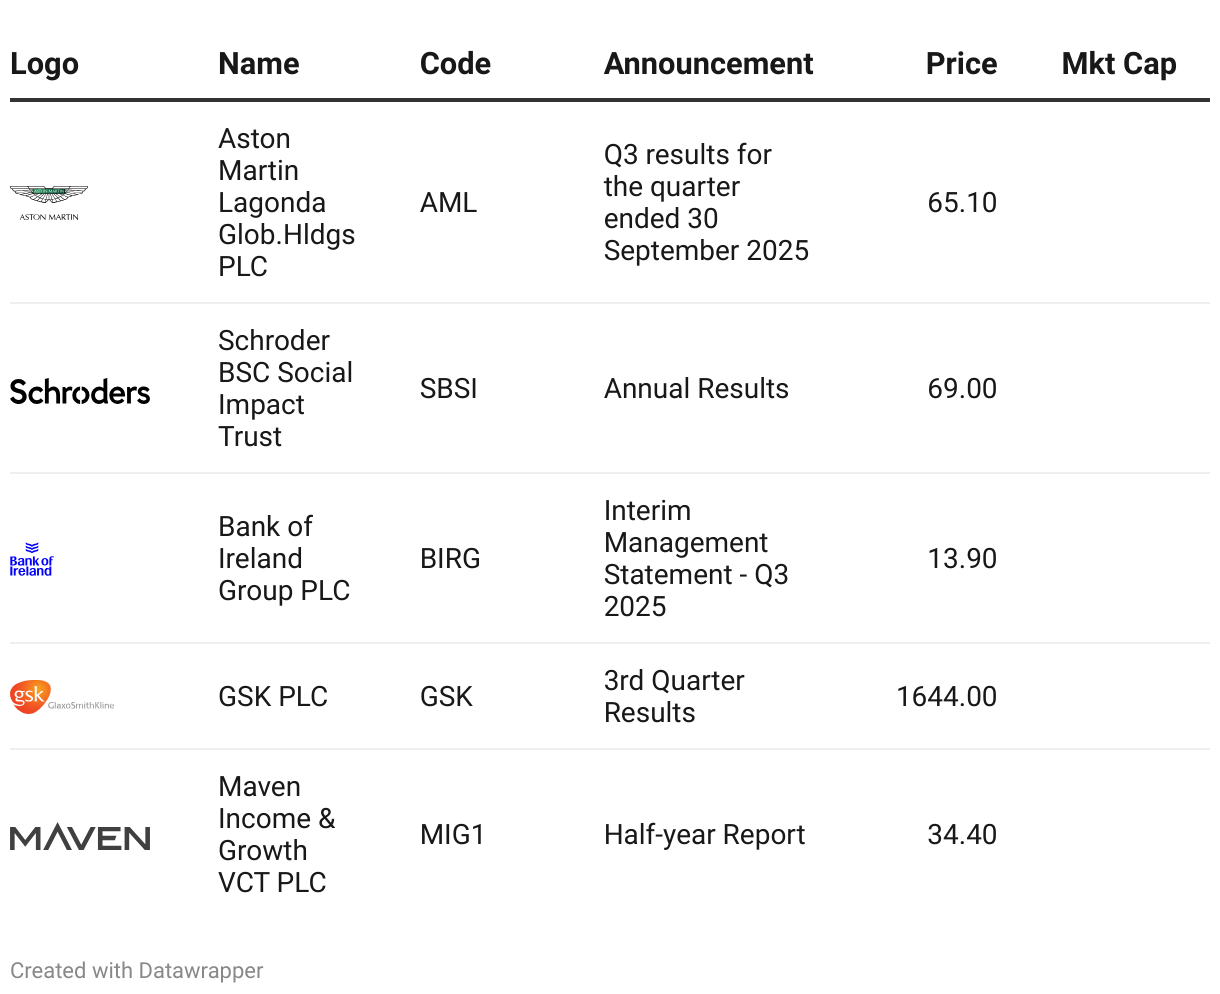Click the GSK GlaxoSmithKline logo
Screen dimensions: 1220x994
tap(62, 697)
